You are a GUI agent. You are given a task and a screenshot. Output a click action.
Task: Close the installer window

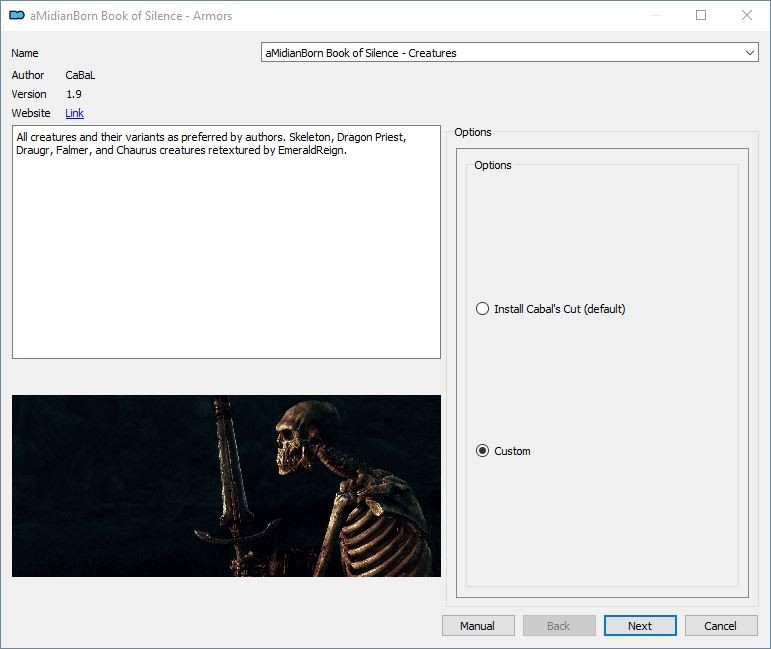click(x=747, y=15)
